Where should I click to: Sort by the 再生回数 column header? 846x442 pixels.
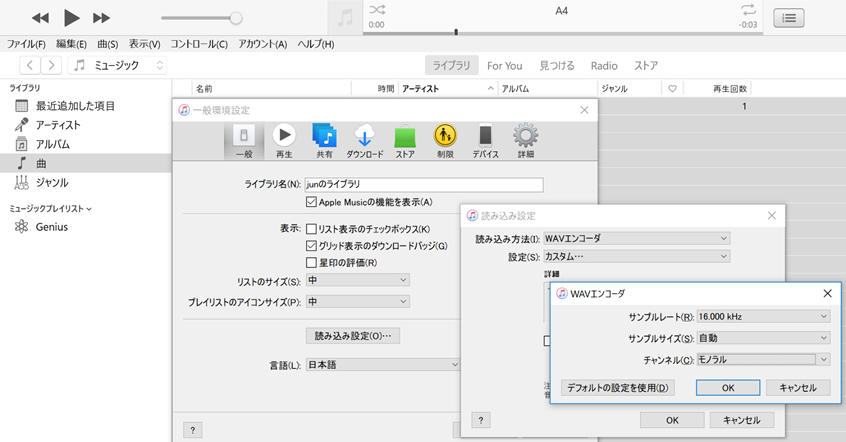pos(717,89)
